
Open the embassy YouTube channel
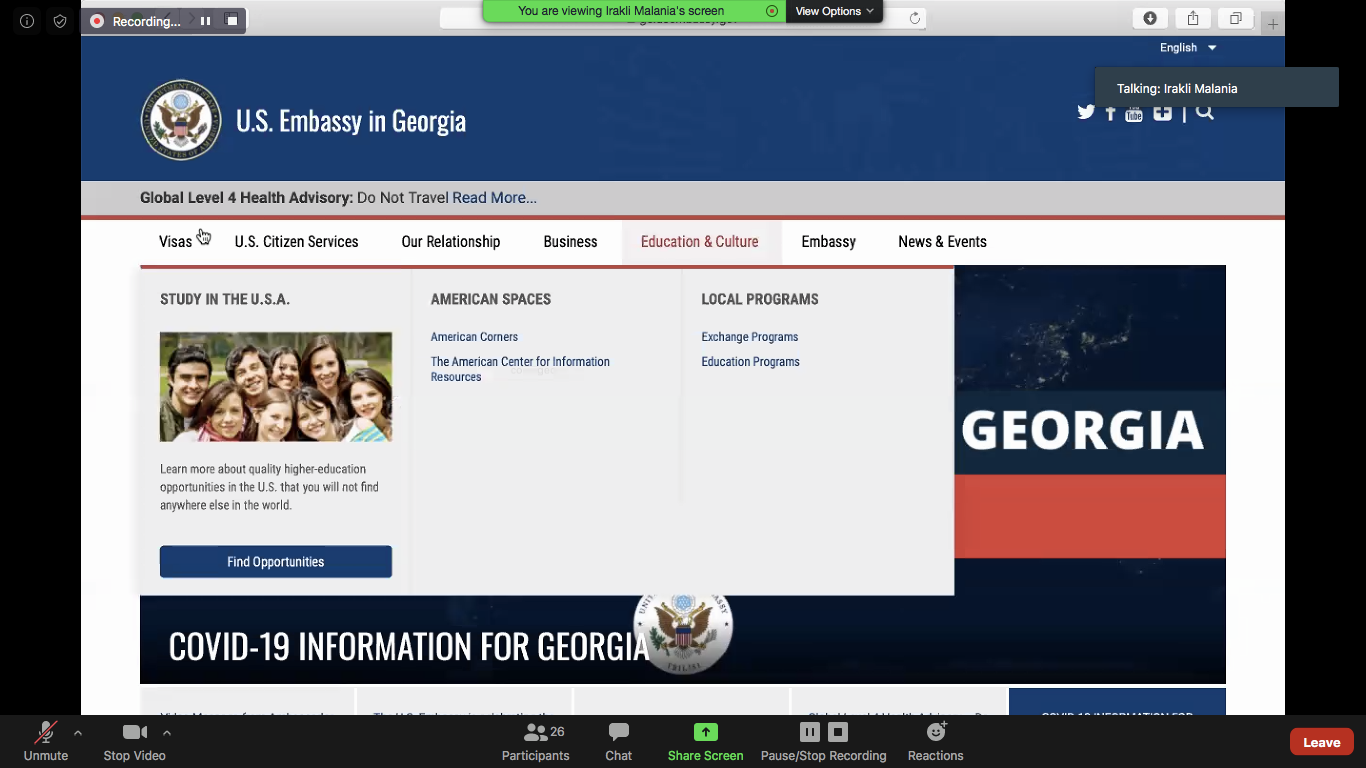1134,113
